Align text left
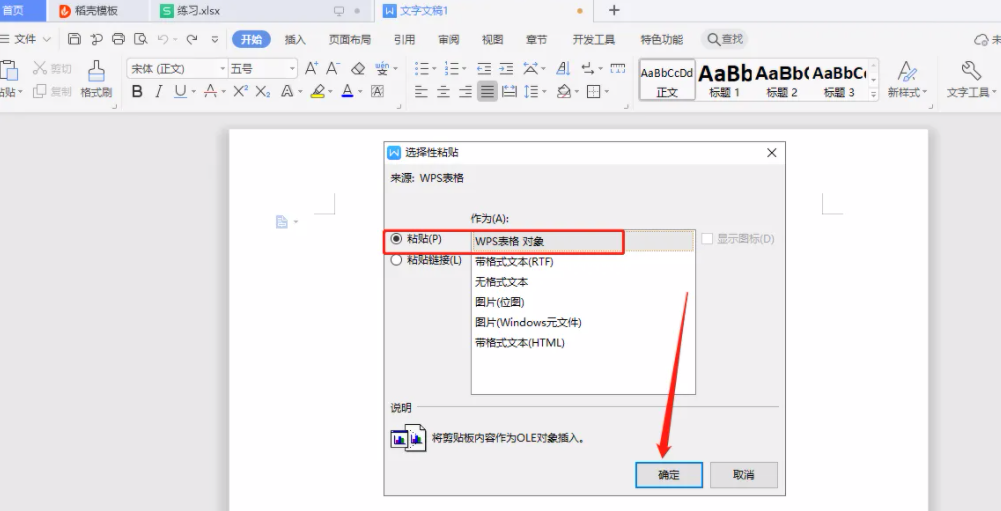Viewport: 1001px width, 511px height. 421,92
